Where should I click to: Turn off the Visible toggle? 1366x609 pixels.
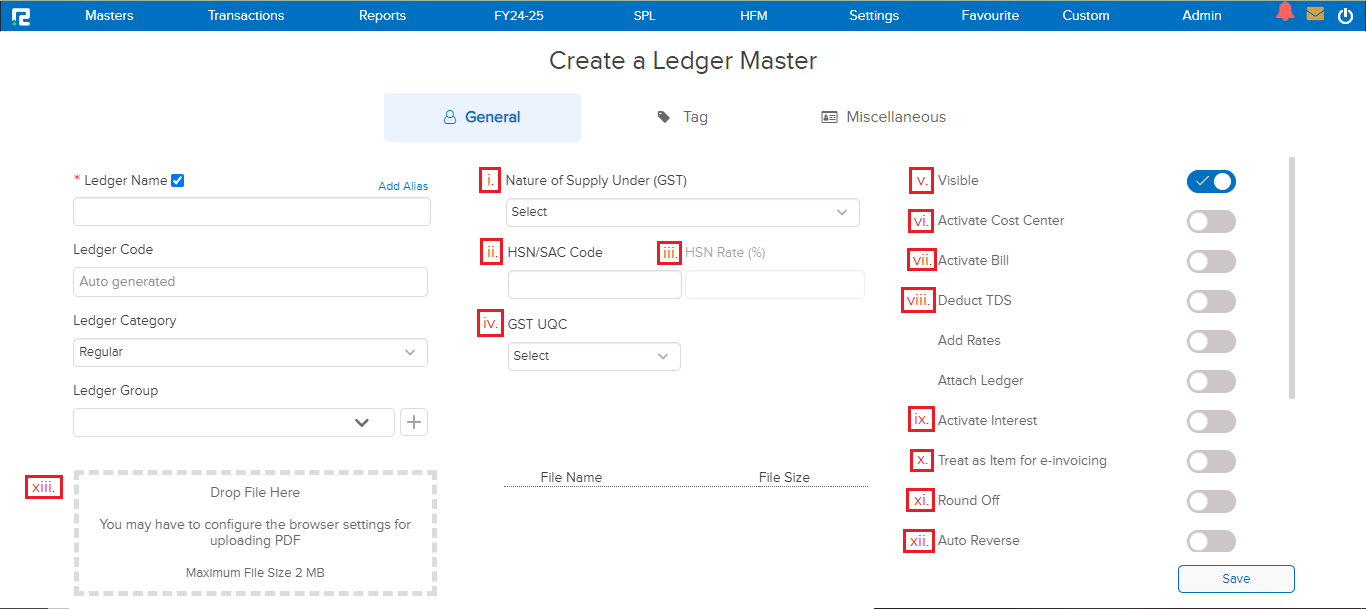click(x=1211, y=181)
